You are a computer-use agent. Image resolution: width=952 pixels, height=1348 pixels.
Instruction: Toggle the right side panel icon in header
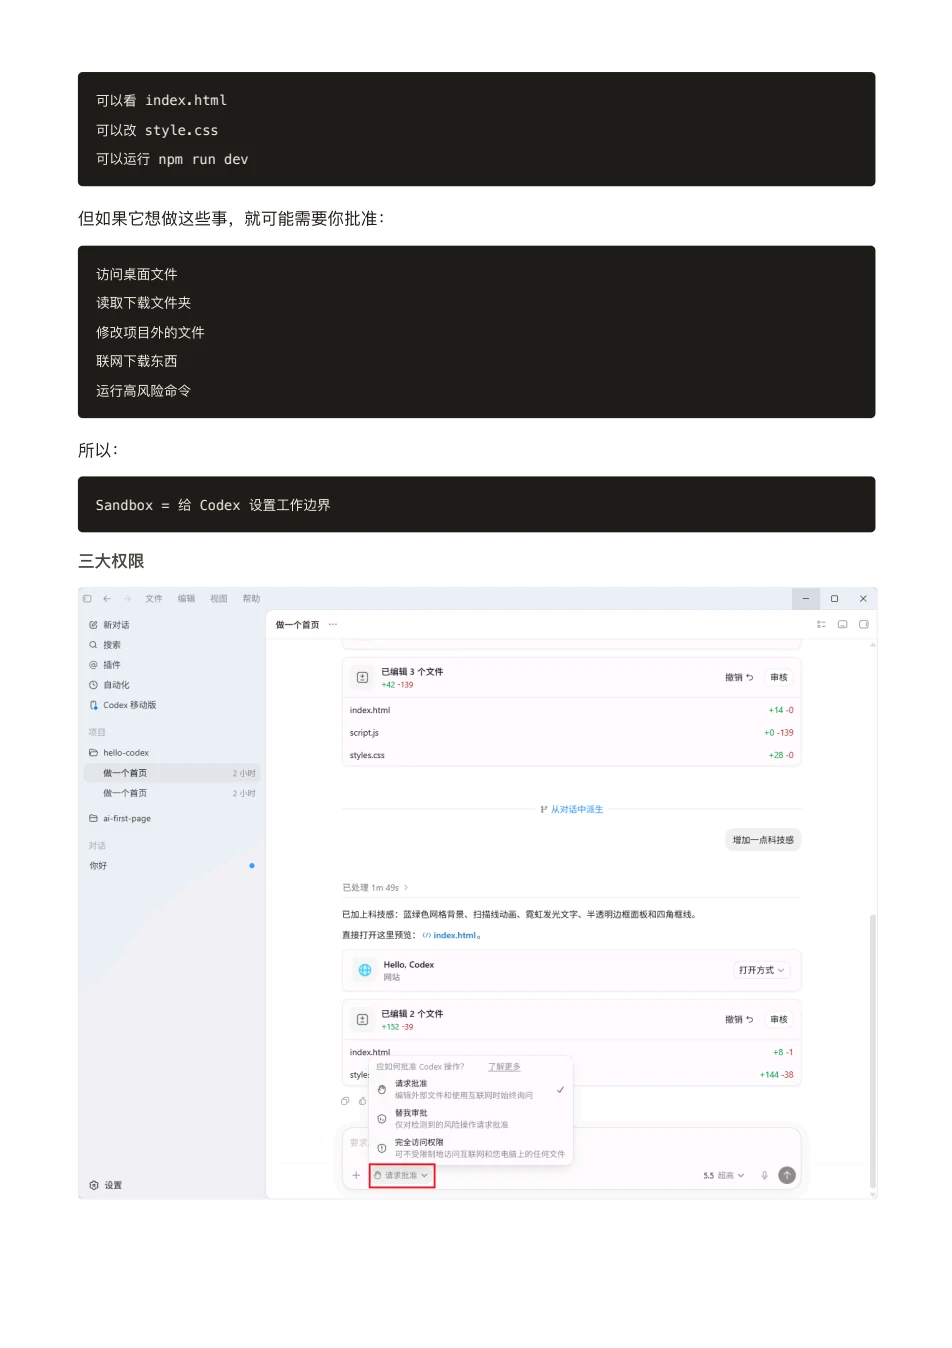click(x=863, y=625)
